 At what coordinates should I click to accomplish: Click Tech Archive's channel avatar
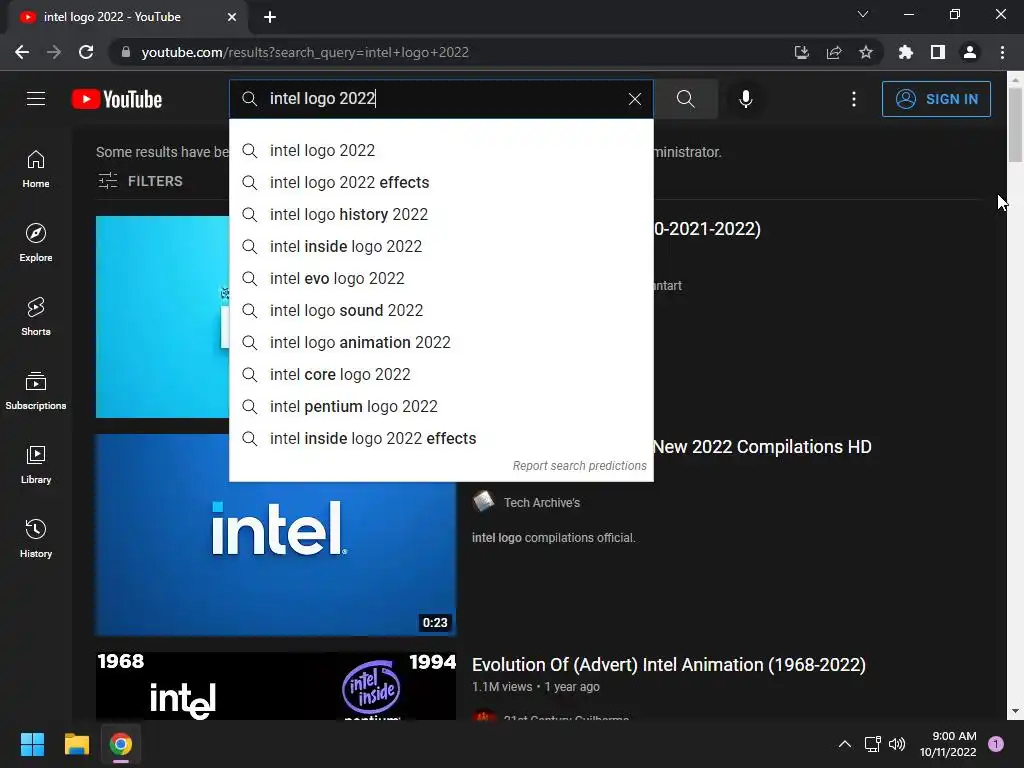coord(483,502)
